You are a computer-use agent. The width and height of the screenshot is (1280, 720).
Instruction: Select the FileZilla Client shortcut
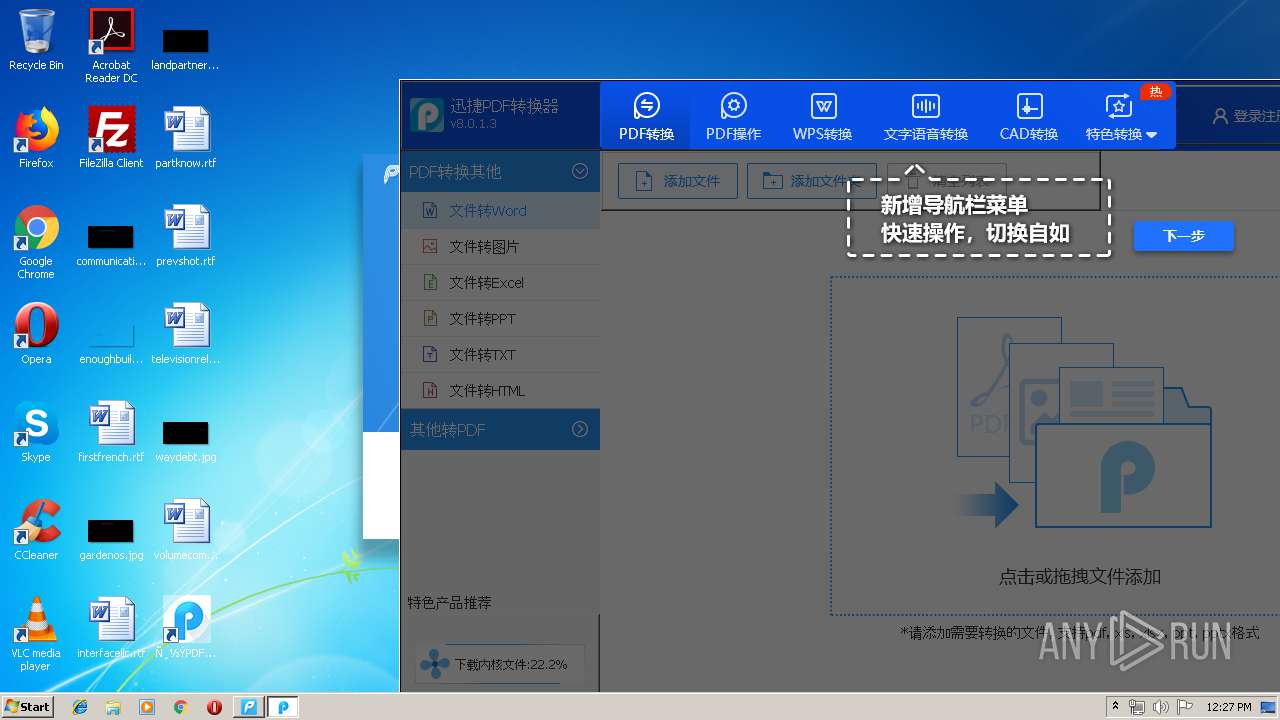point(111,138)
